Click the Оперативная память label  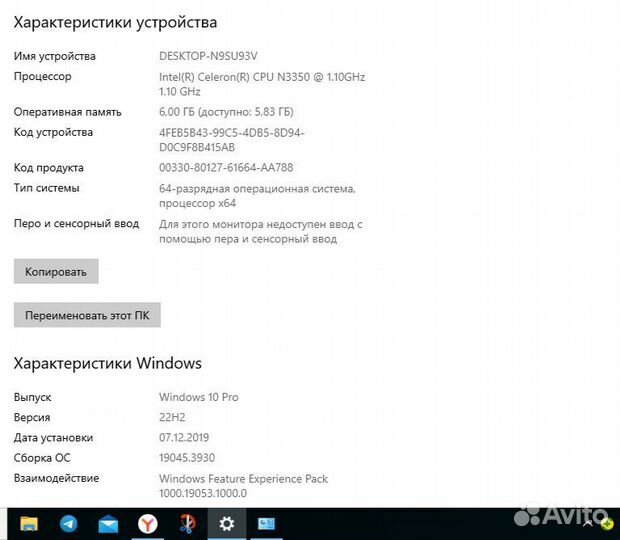pyautogui.click(x=68, y=112)
